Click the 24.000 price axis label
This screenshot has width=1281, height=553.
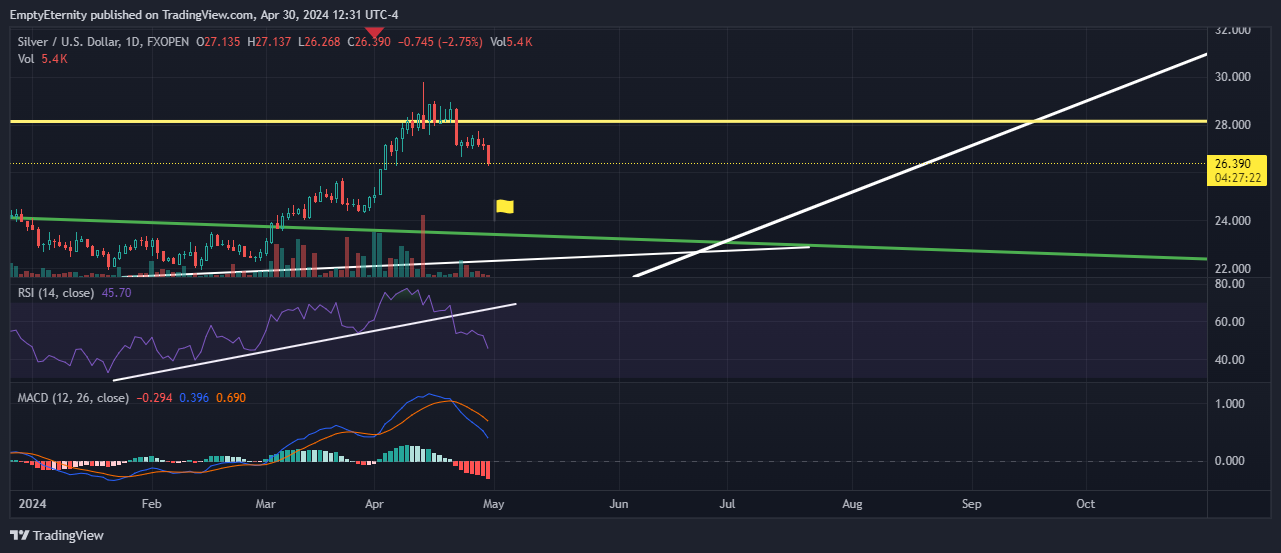[1232, 221]
